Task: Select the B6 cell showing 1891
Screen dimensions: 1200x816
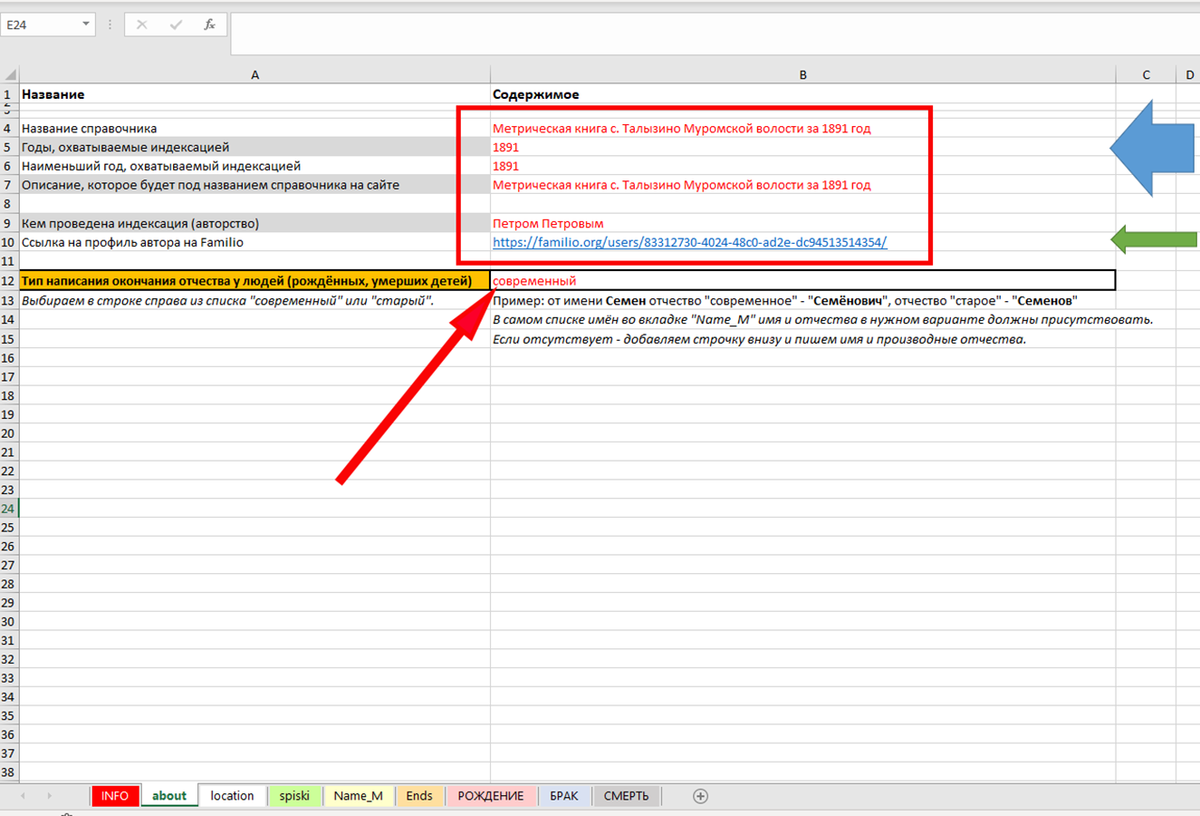Action: [x=803, y=166]
